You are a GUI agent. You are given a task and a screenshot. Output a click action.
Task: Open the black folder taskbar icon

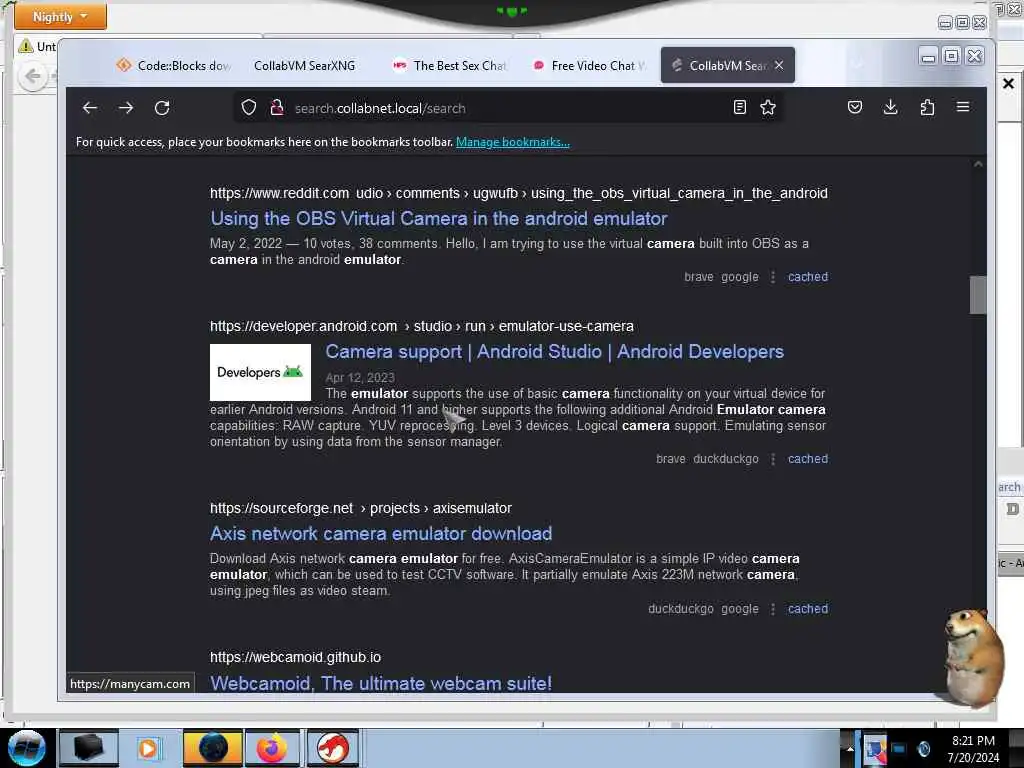[89, 748]
